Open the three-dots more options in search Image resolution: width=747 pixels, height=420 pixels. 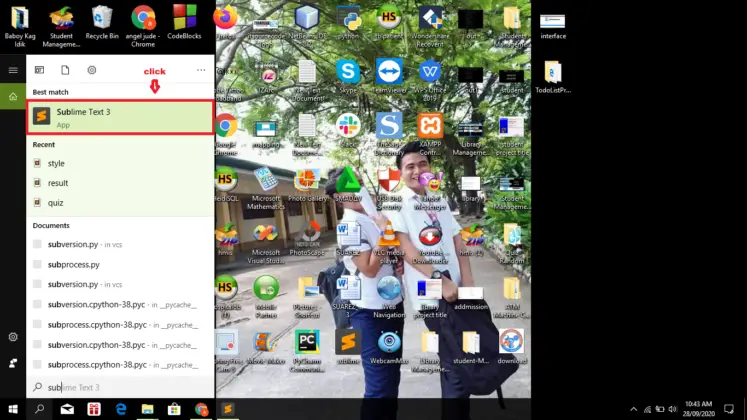tap(201, 70)
